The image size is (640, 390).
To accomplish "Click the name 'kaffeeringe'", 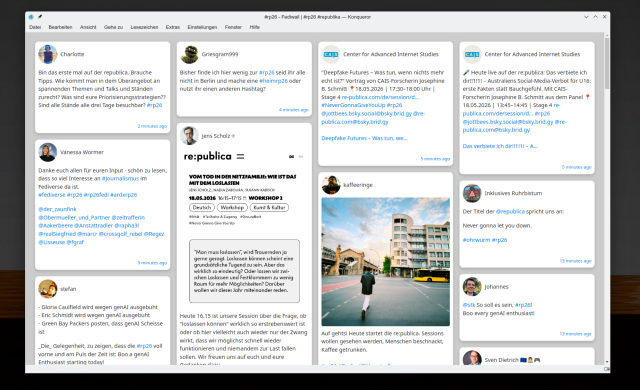I will (x=358, y=185).
